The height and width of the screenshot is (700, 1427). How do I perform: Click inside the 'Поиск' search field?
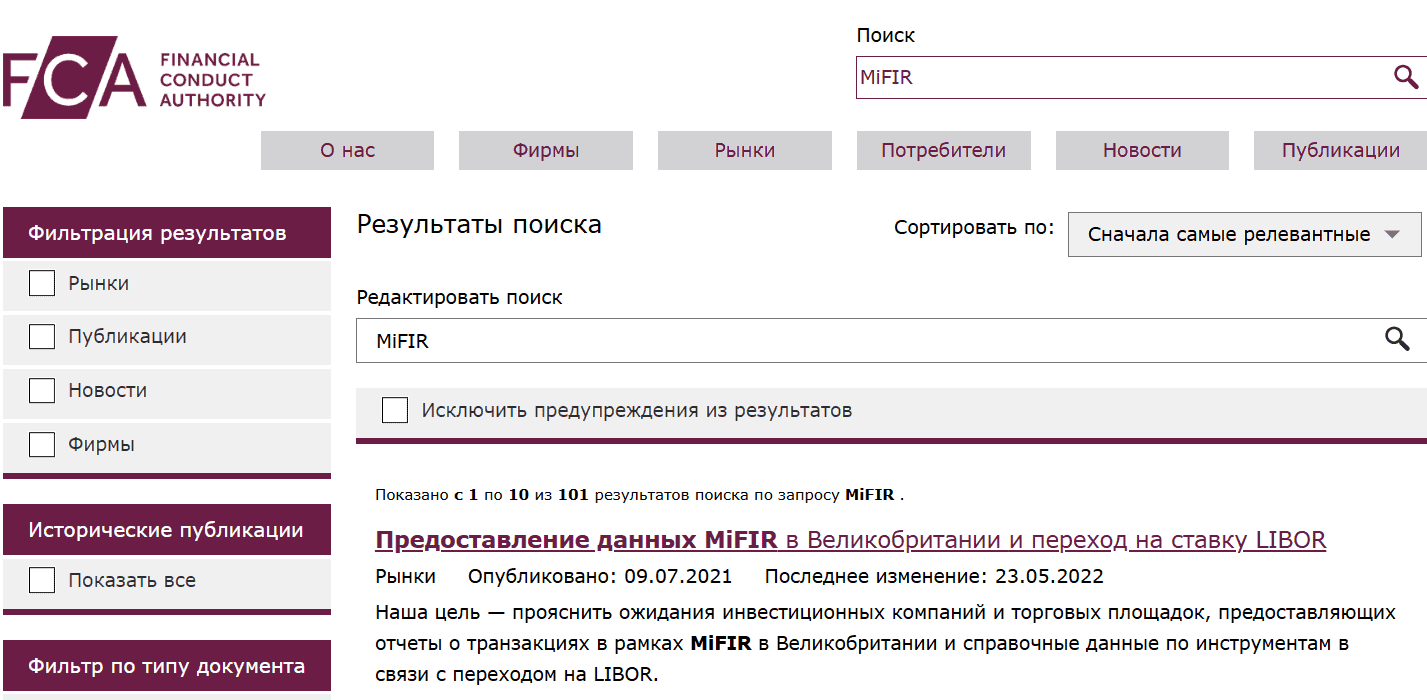pyautogui.click(x=1100, y=76)
